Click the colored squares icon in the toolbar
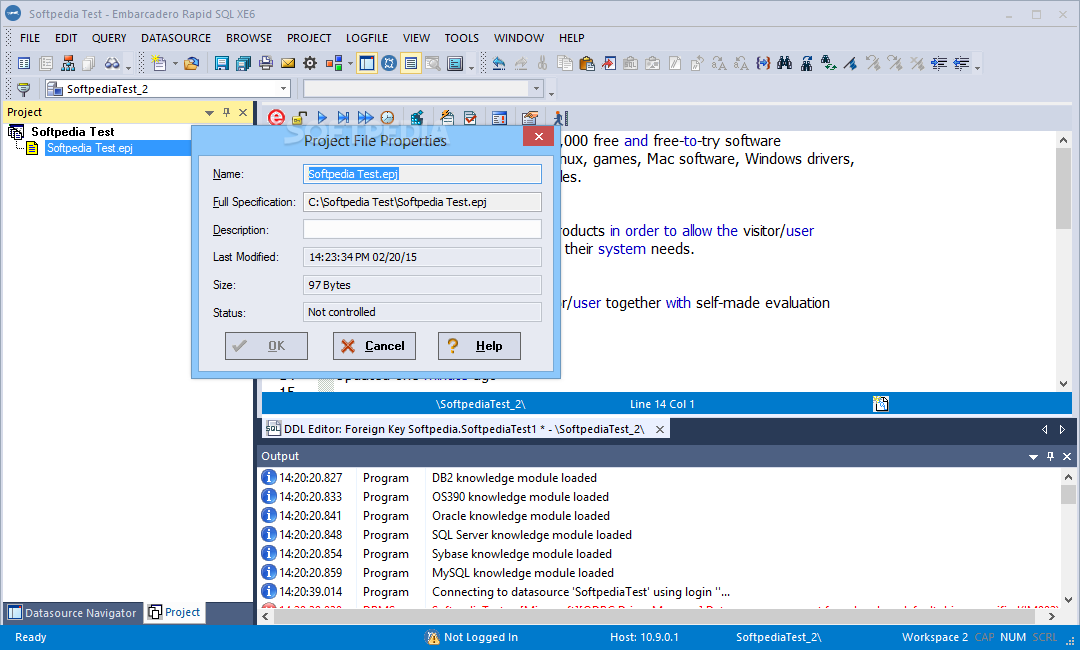The width and height of the screenshot is (1080, 650). click(334, 64)
